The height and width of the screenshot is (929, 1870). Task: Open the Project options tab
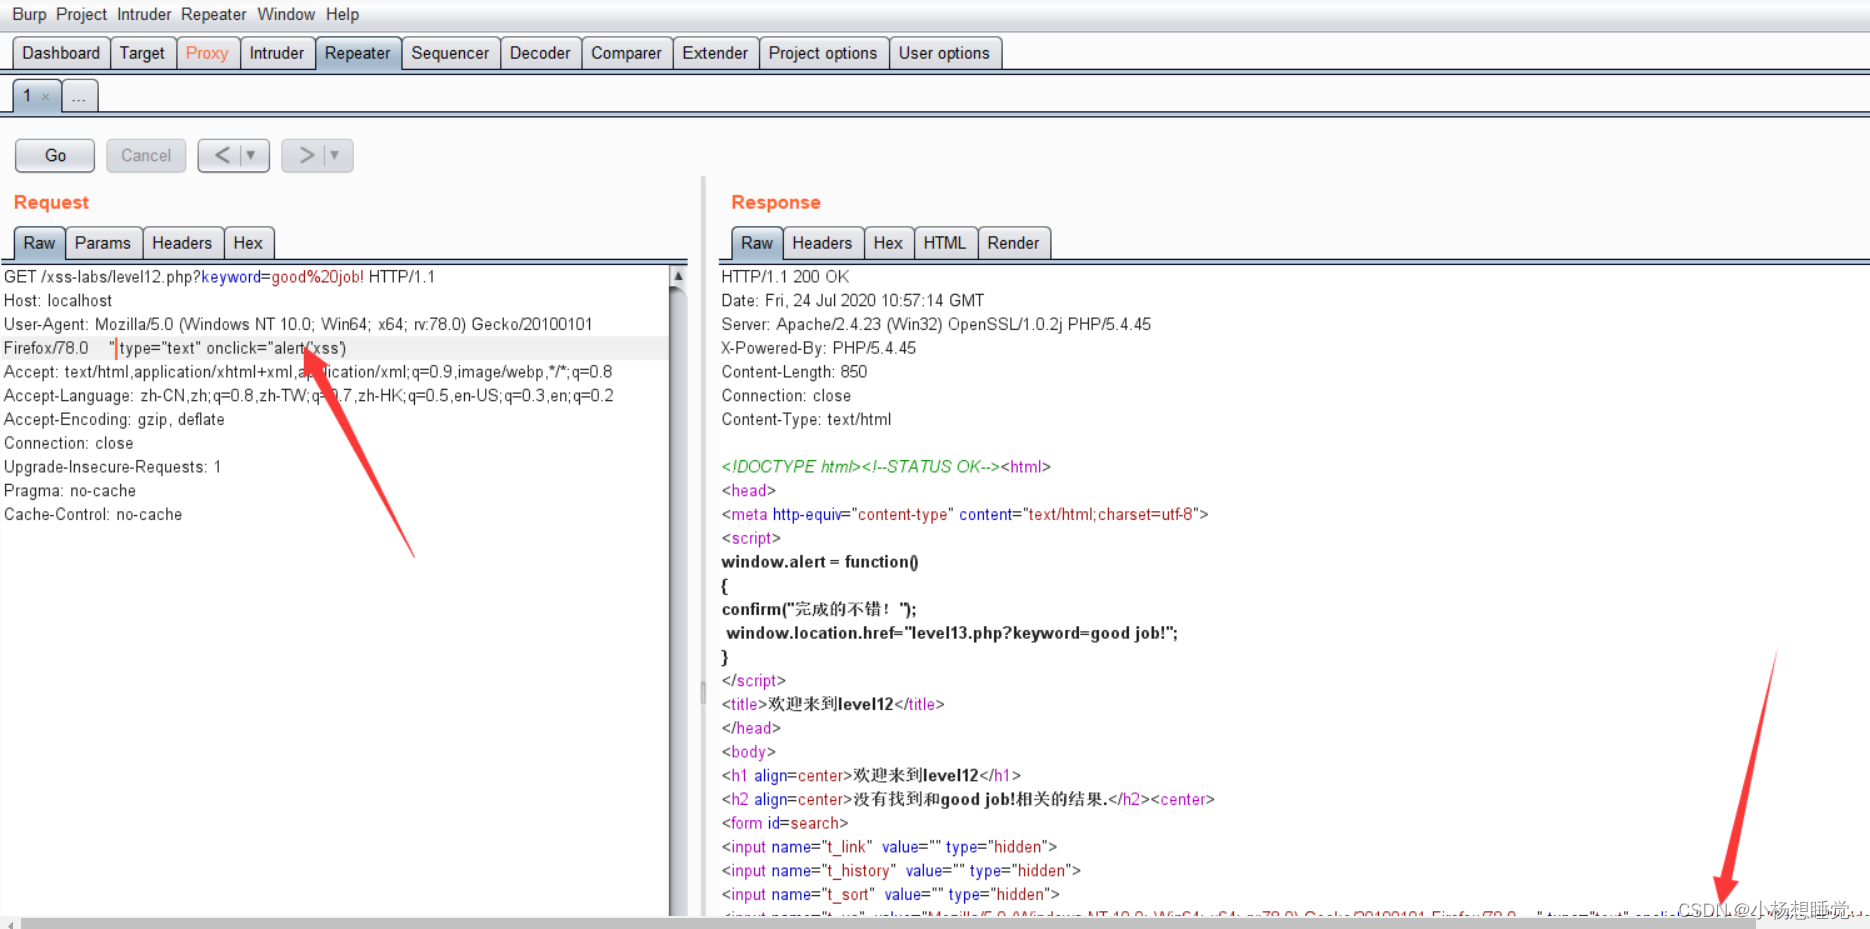click(823, 53)
